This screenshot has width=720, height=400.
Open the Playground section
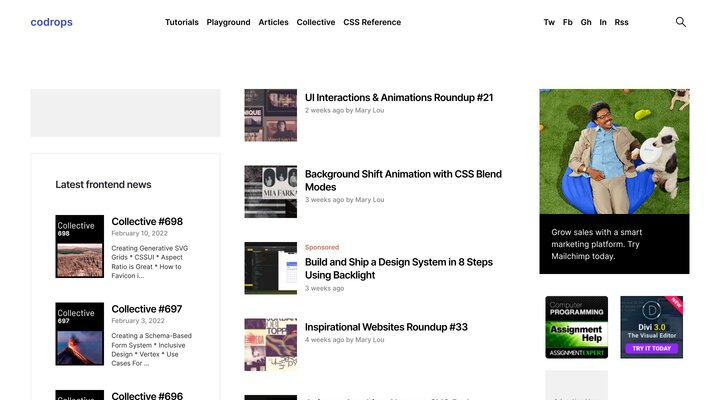coord(228,22)
